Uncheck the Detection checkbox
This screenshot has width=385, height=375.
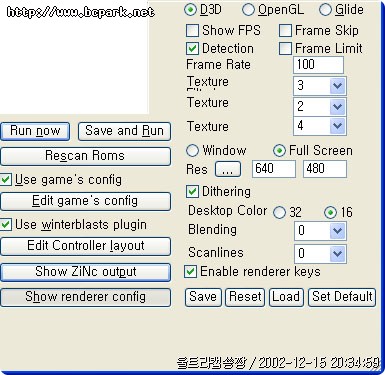pyautogui.click(x=192, y=49)
